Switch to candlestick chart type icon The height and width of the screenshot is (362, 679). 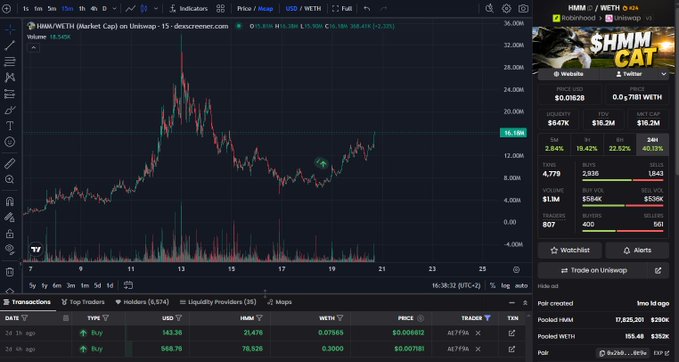click(x=144, y=8)
